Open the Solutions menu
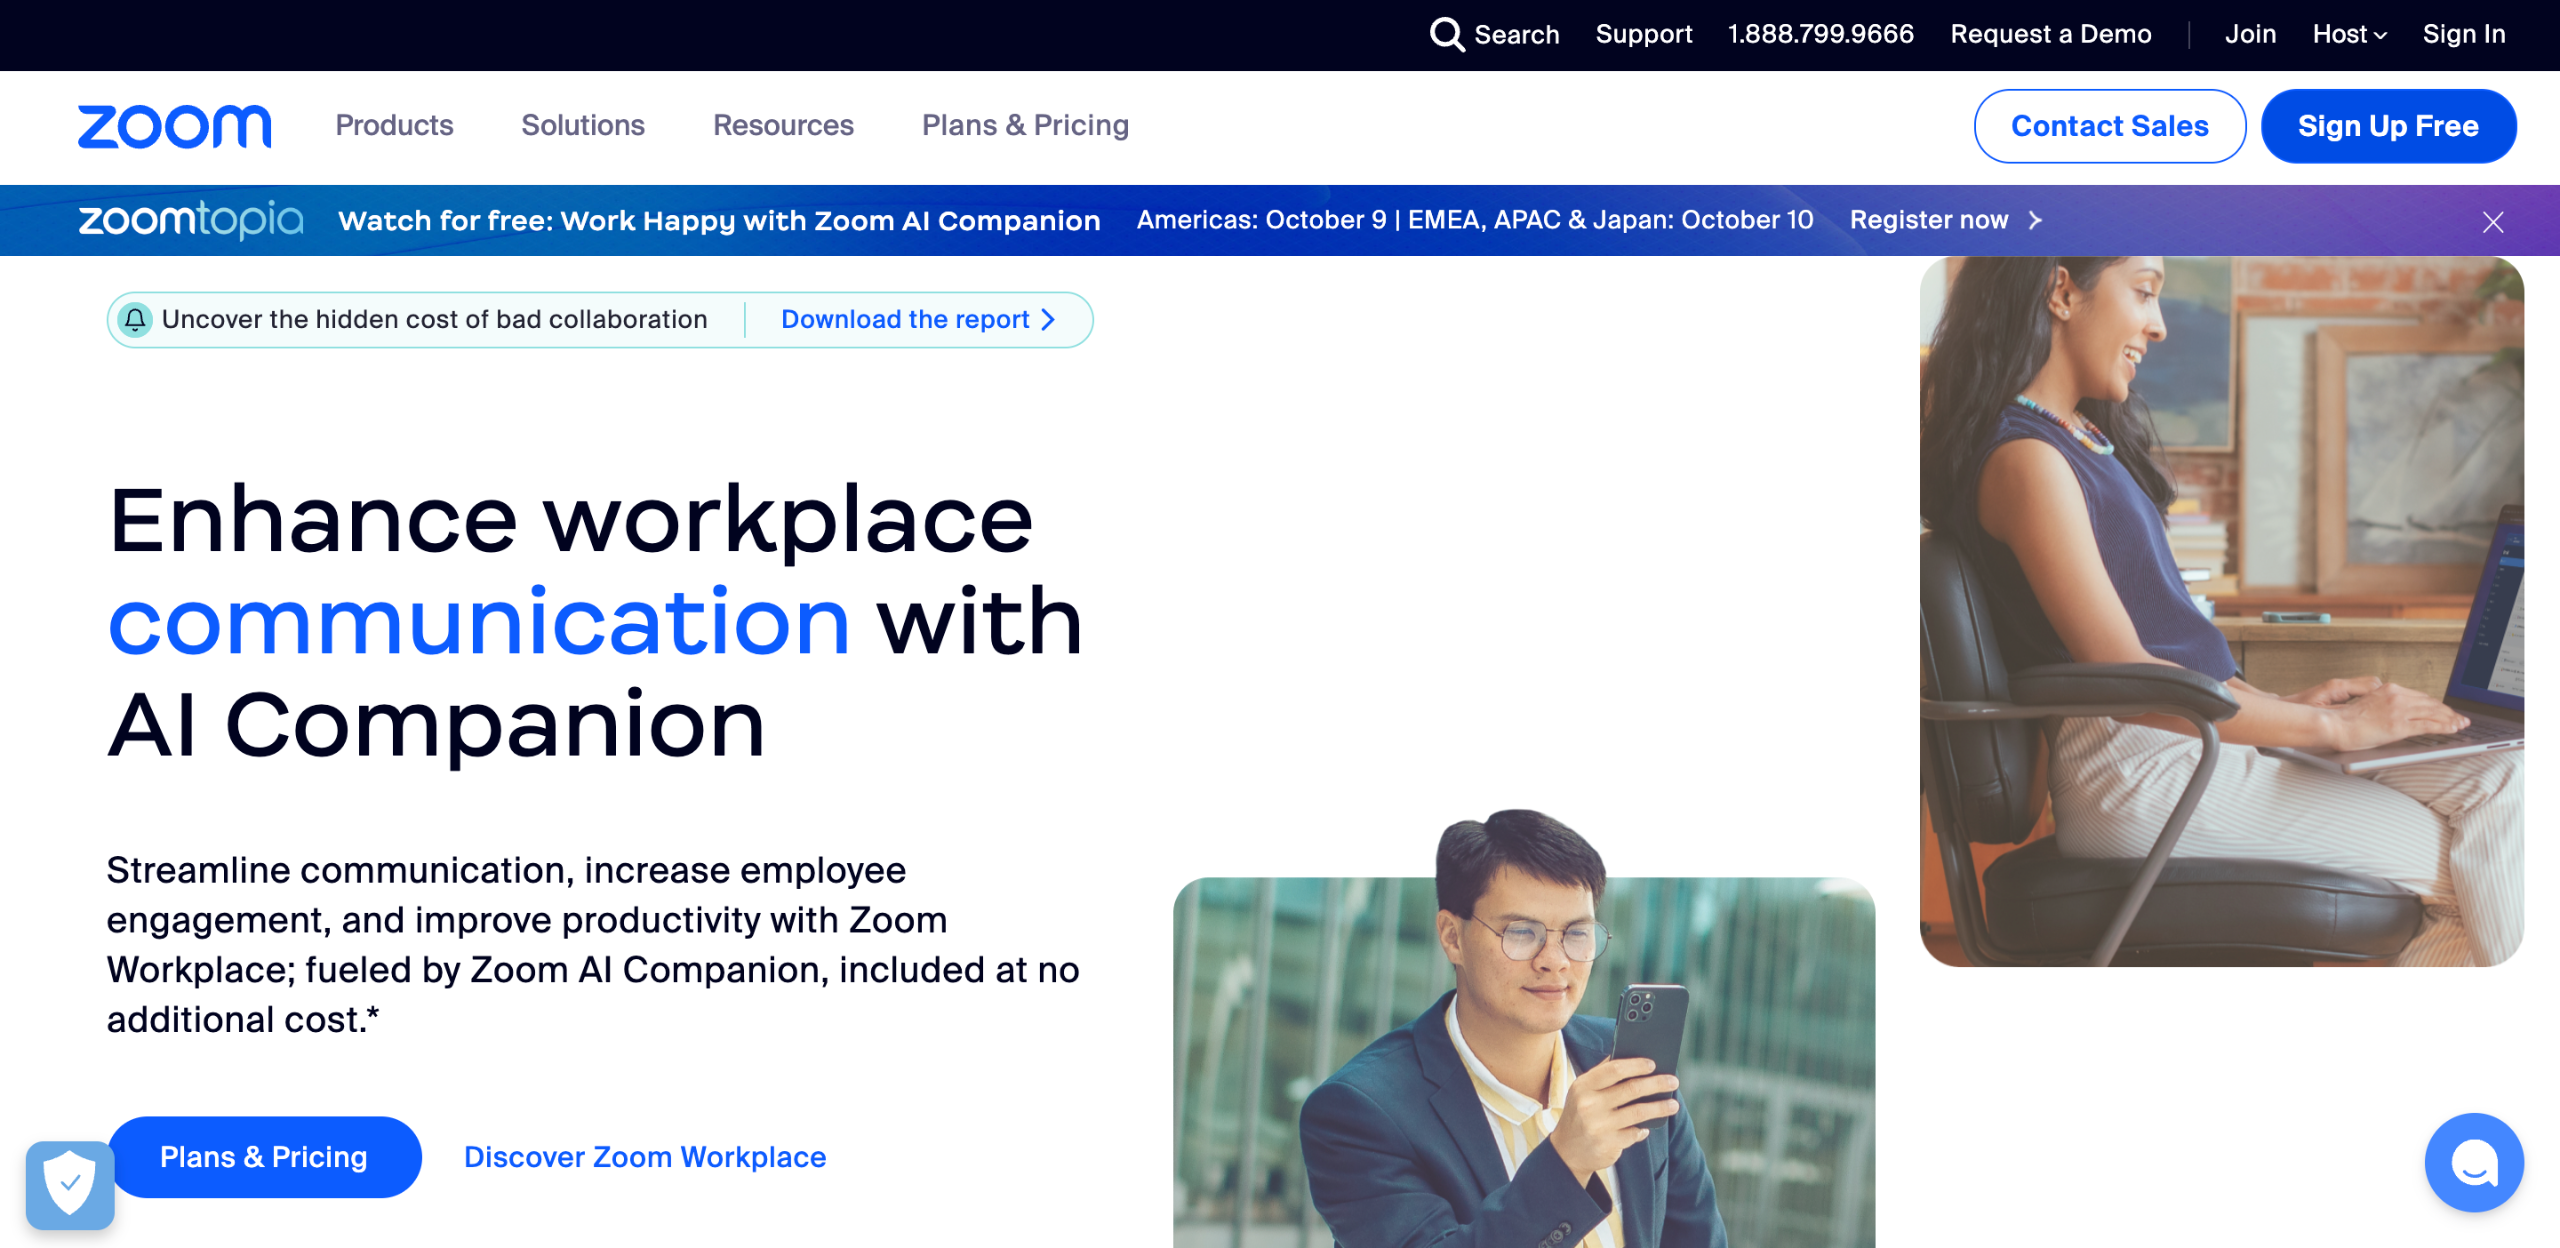Screen dimensions: 2560x1248 coord(583,126)
